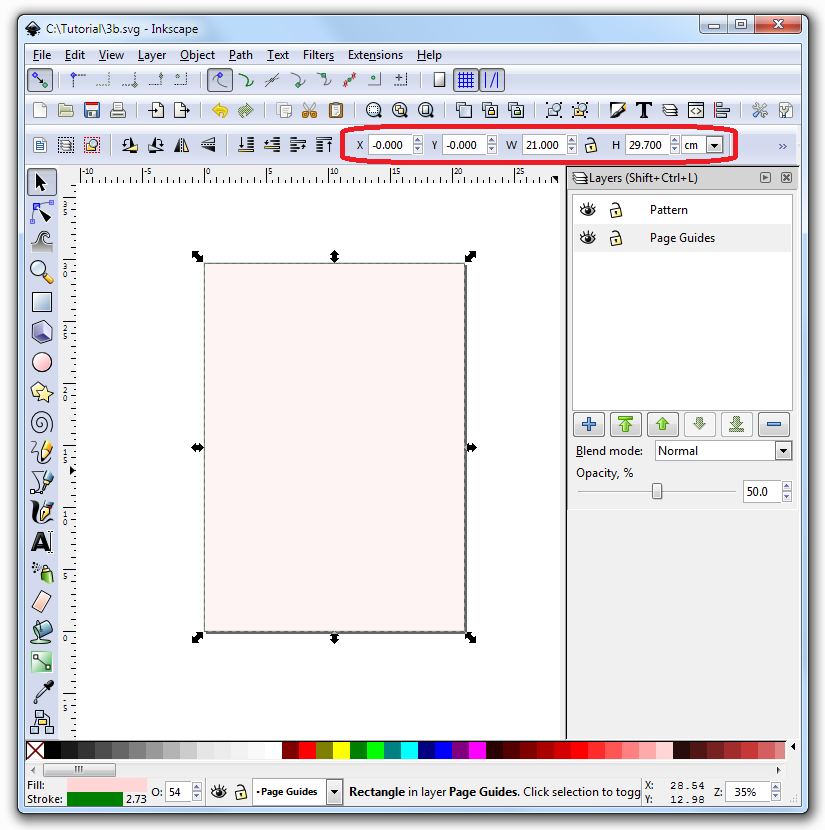
Task: Choose the Star and polygon tool
Action: click(x=41, y=391)
